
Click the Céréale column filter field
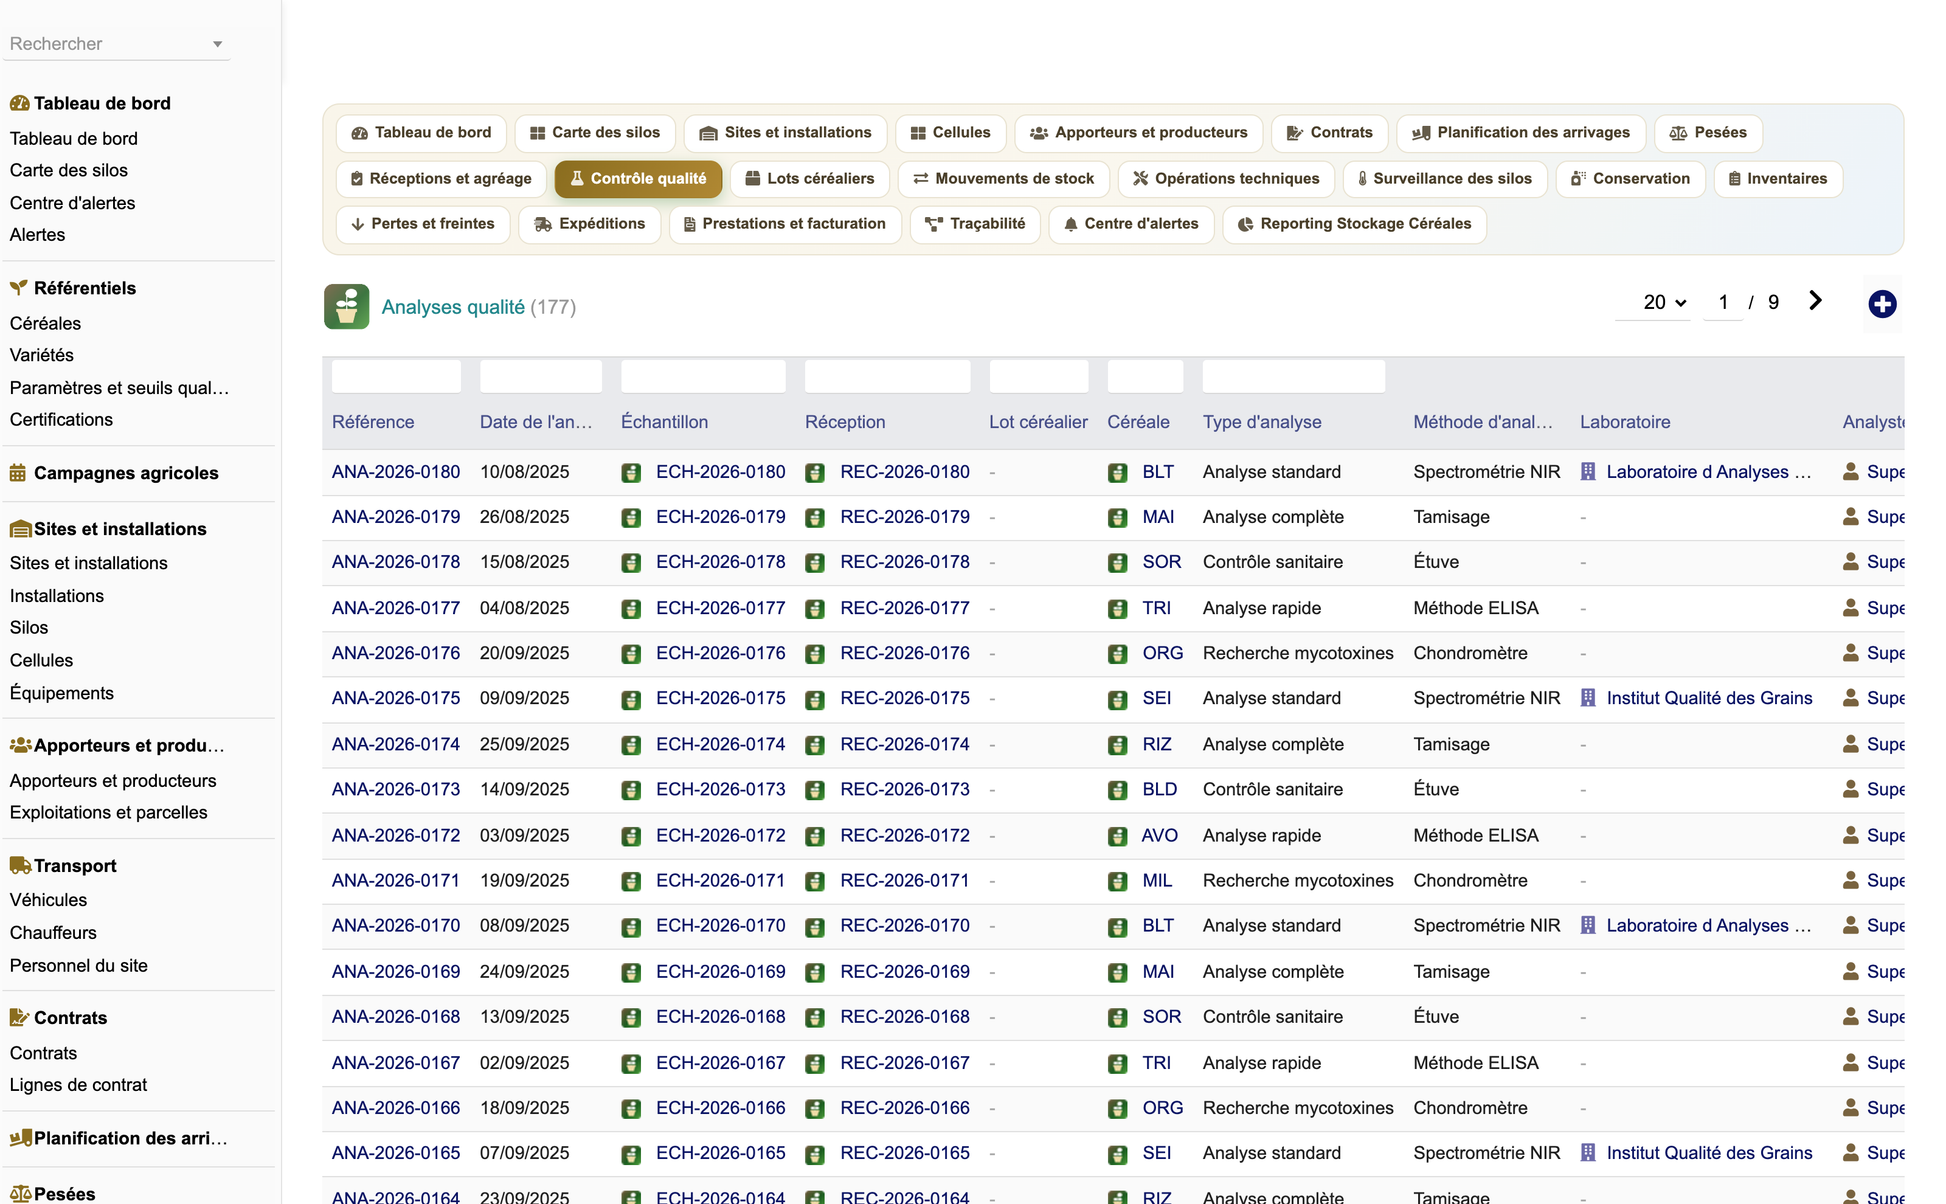pyautogui.click(x=1145, y=376)
